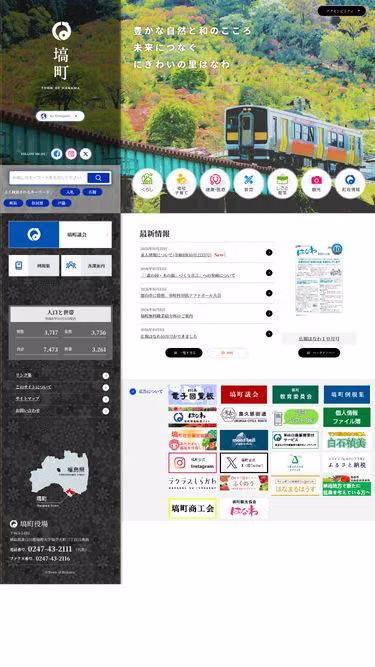The width and height of the screenshot is (375, 667).
Task: Open the 塙町観光協会 はなわ banner
Action: click(x=244, y=509)
